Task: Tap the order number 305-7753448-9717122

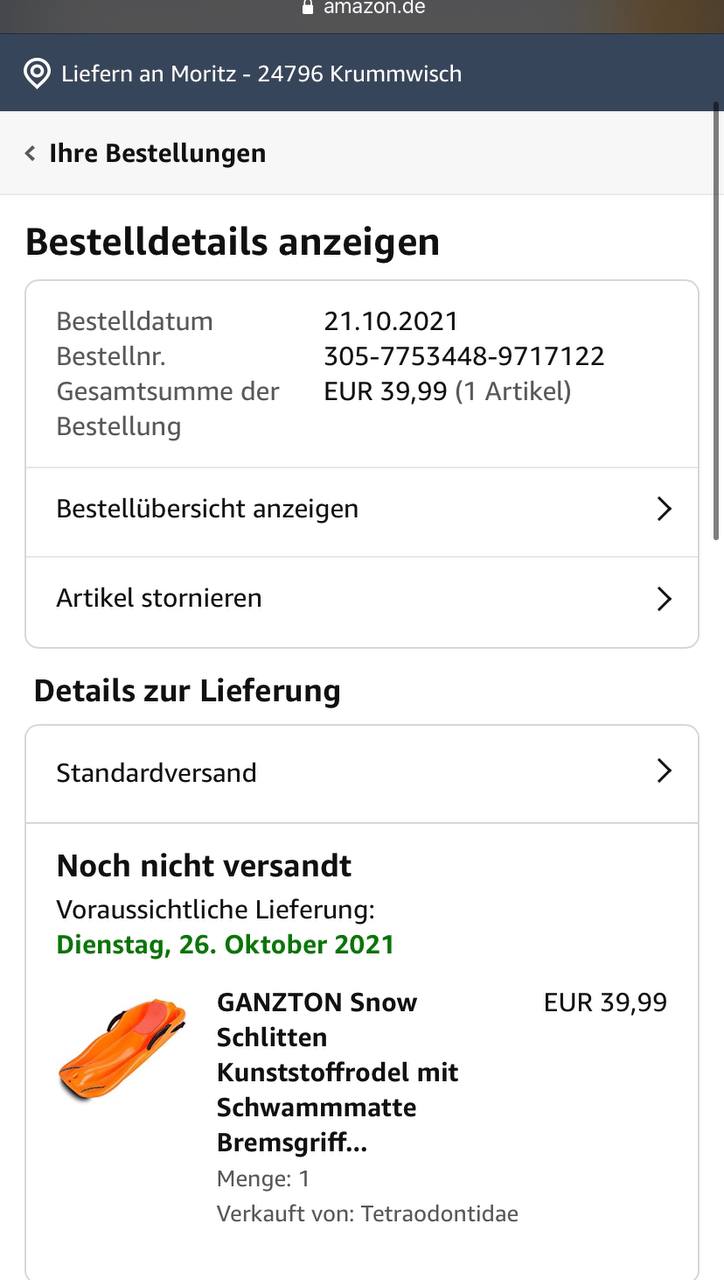Action: [464, 356]
